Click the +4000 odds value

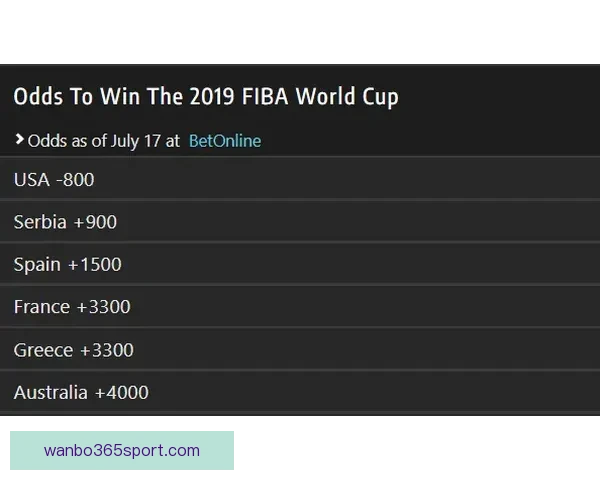tap(121, 392)
